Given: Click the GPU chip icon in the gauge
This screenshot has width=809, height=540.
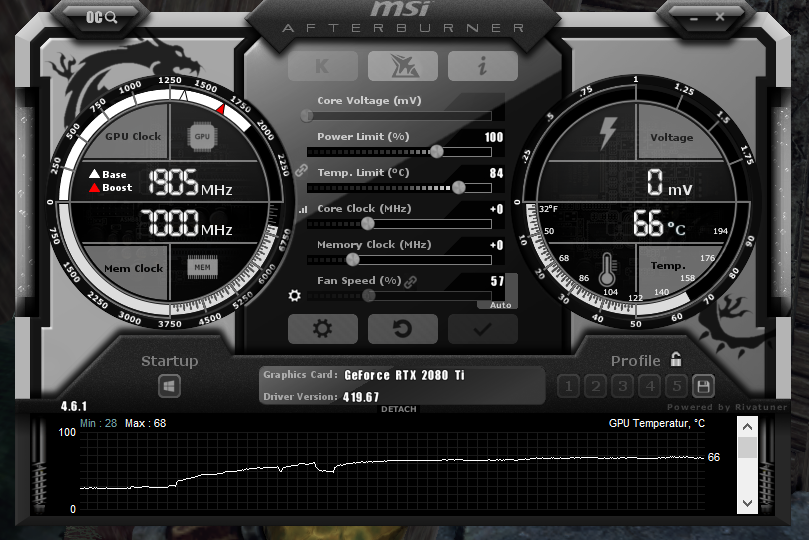Looking at the screenshot, I should (202, 137).
